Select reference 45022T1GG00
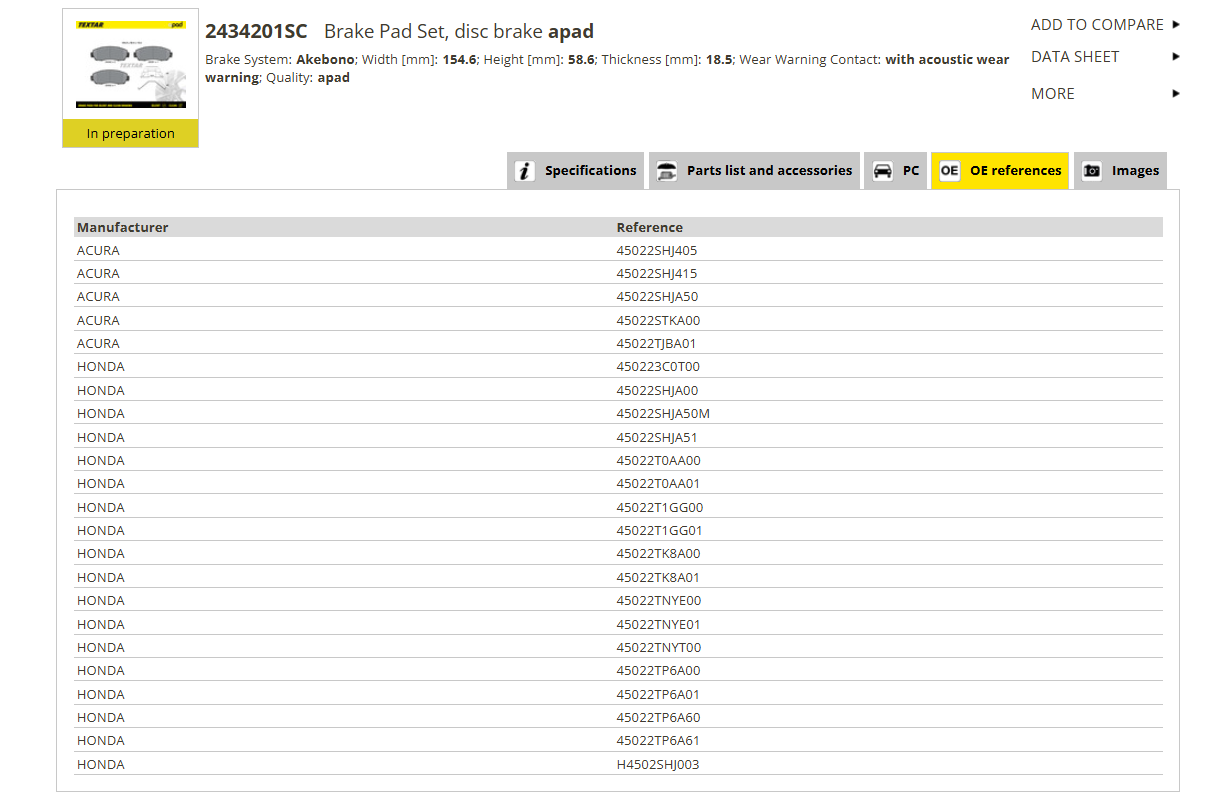The image size is (1232, 800). point(660,507)
